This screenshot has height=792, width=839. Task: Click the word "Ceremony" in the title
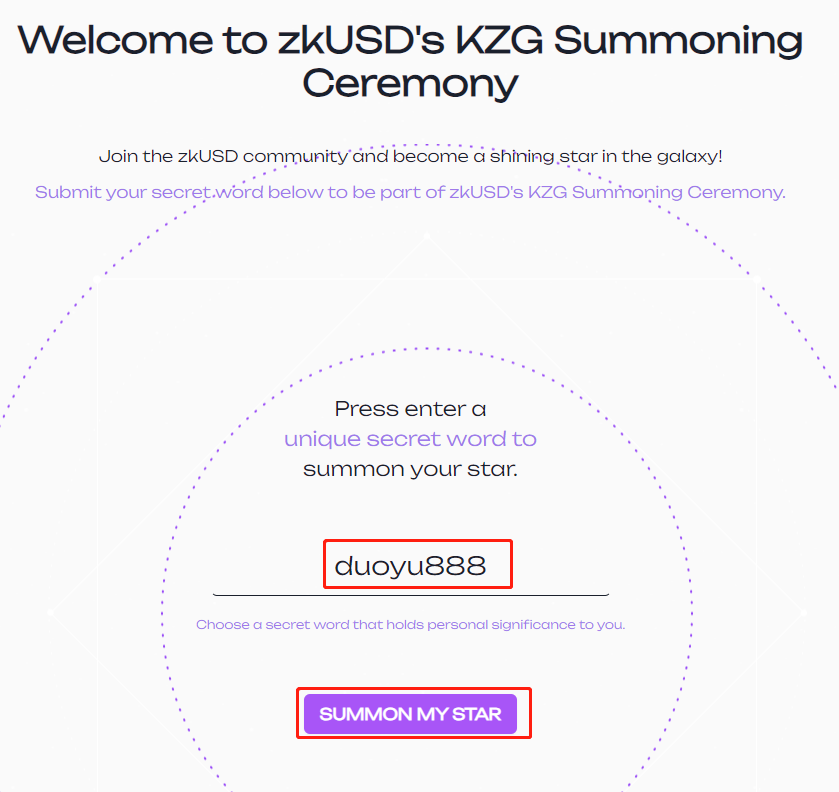410,83
